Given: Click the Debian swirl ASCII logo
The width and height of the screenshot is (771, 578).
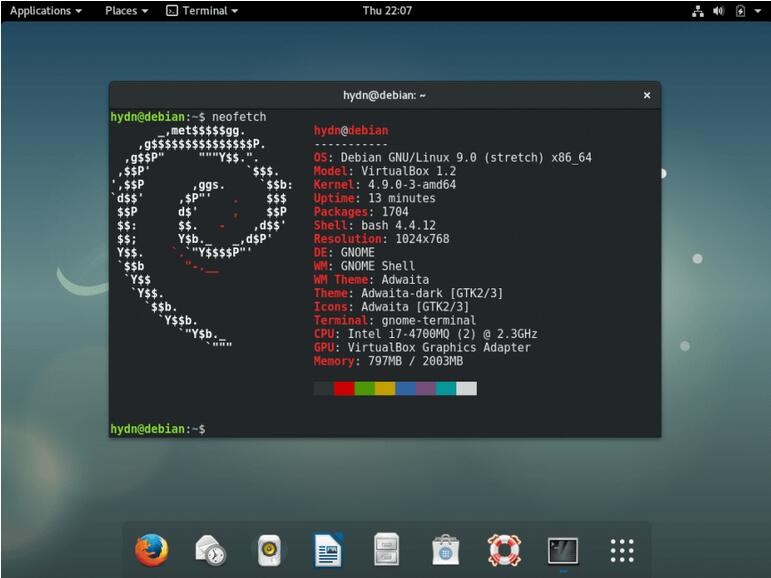Looking at the screenshot, I should [202, 239].
